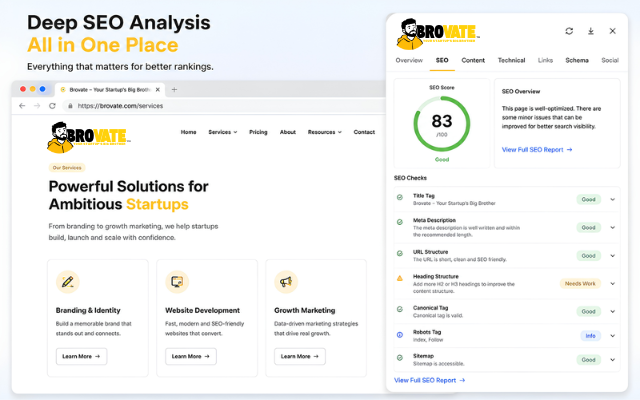Expand the Sitemap check row
Viewport: 640px width, 400px height.
click(x=612, y=360)
